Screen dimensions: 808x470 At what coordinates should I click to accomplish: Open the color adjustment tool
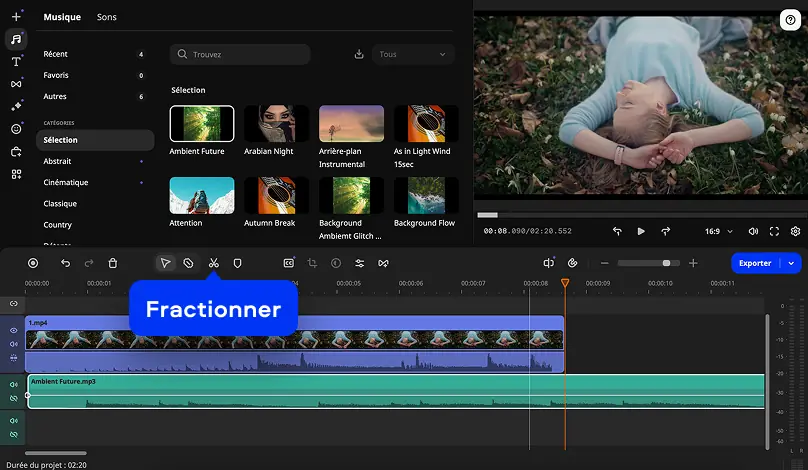336,263
